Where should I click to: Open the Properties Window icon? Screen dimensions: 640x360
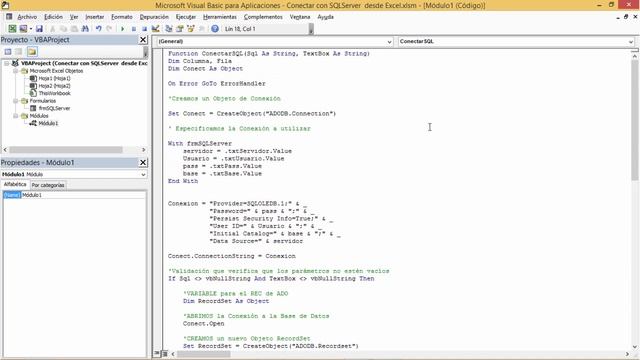click(x=180, y=29)
